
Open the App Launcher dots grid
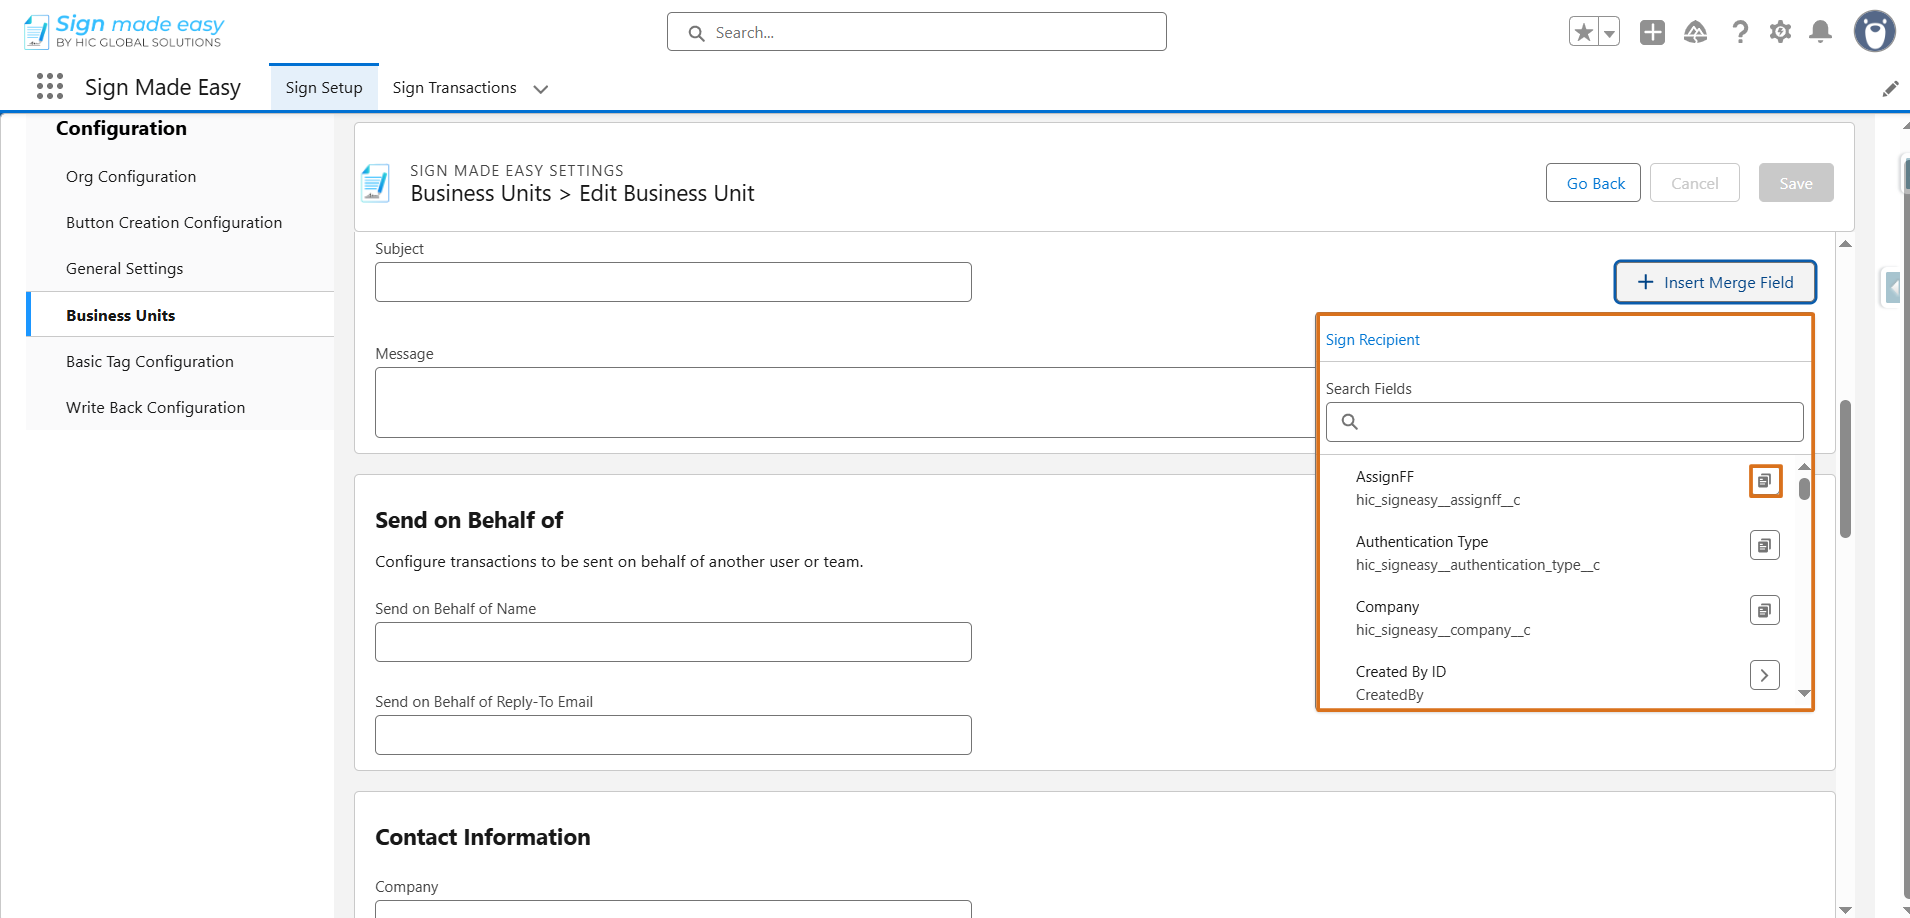pyautogui.click(x=49, y=87)
